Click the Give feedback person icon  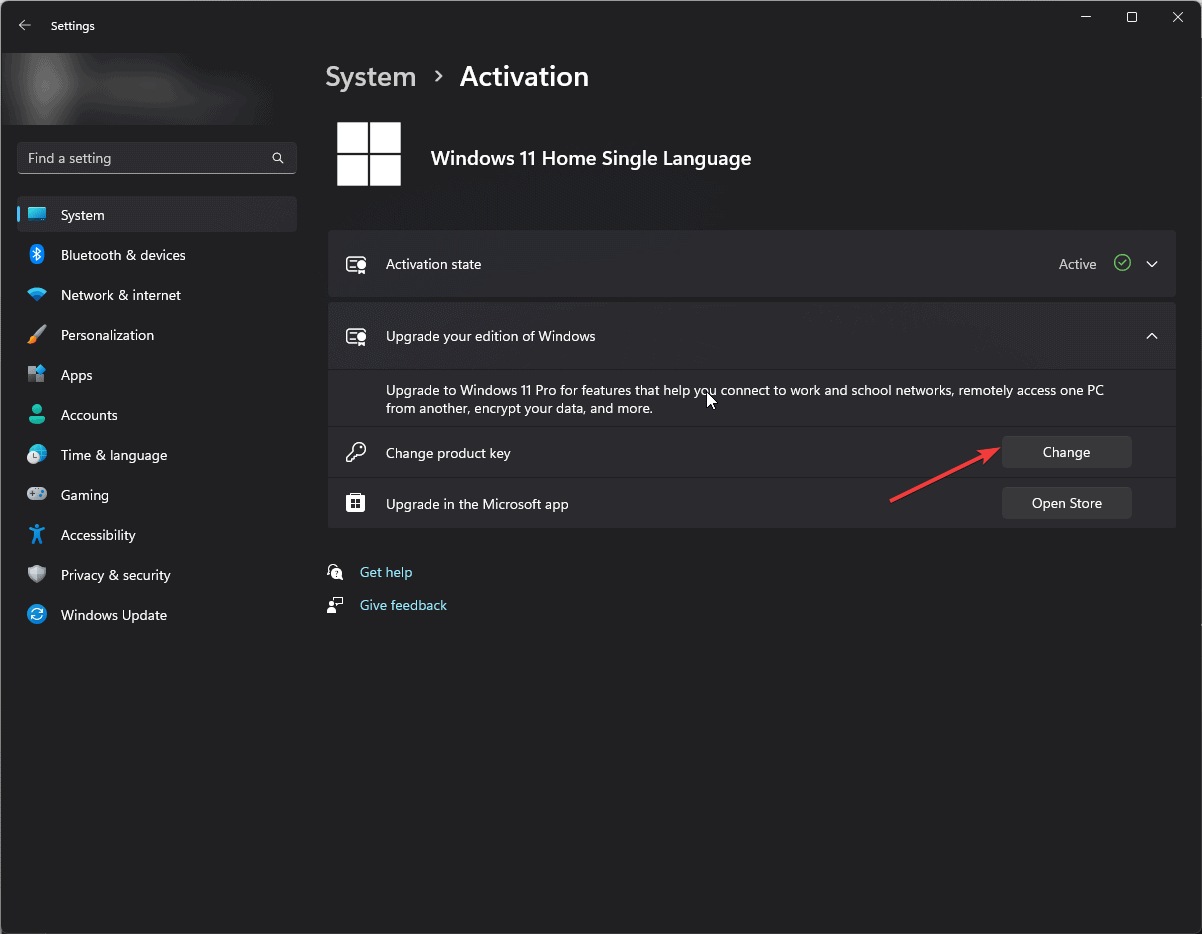click(x=335, y=605)
